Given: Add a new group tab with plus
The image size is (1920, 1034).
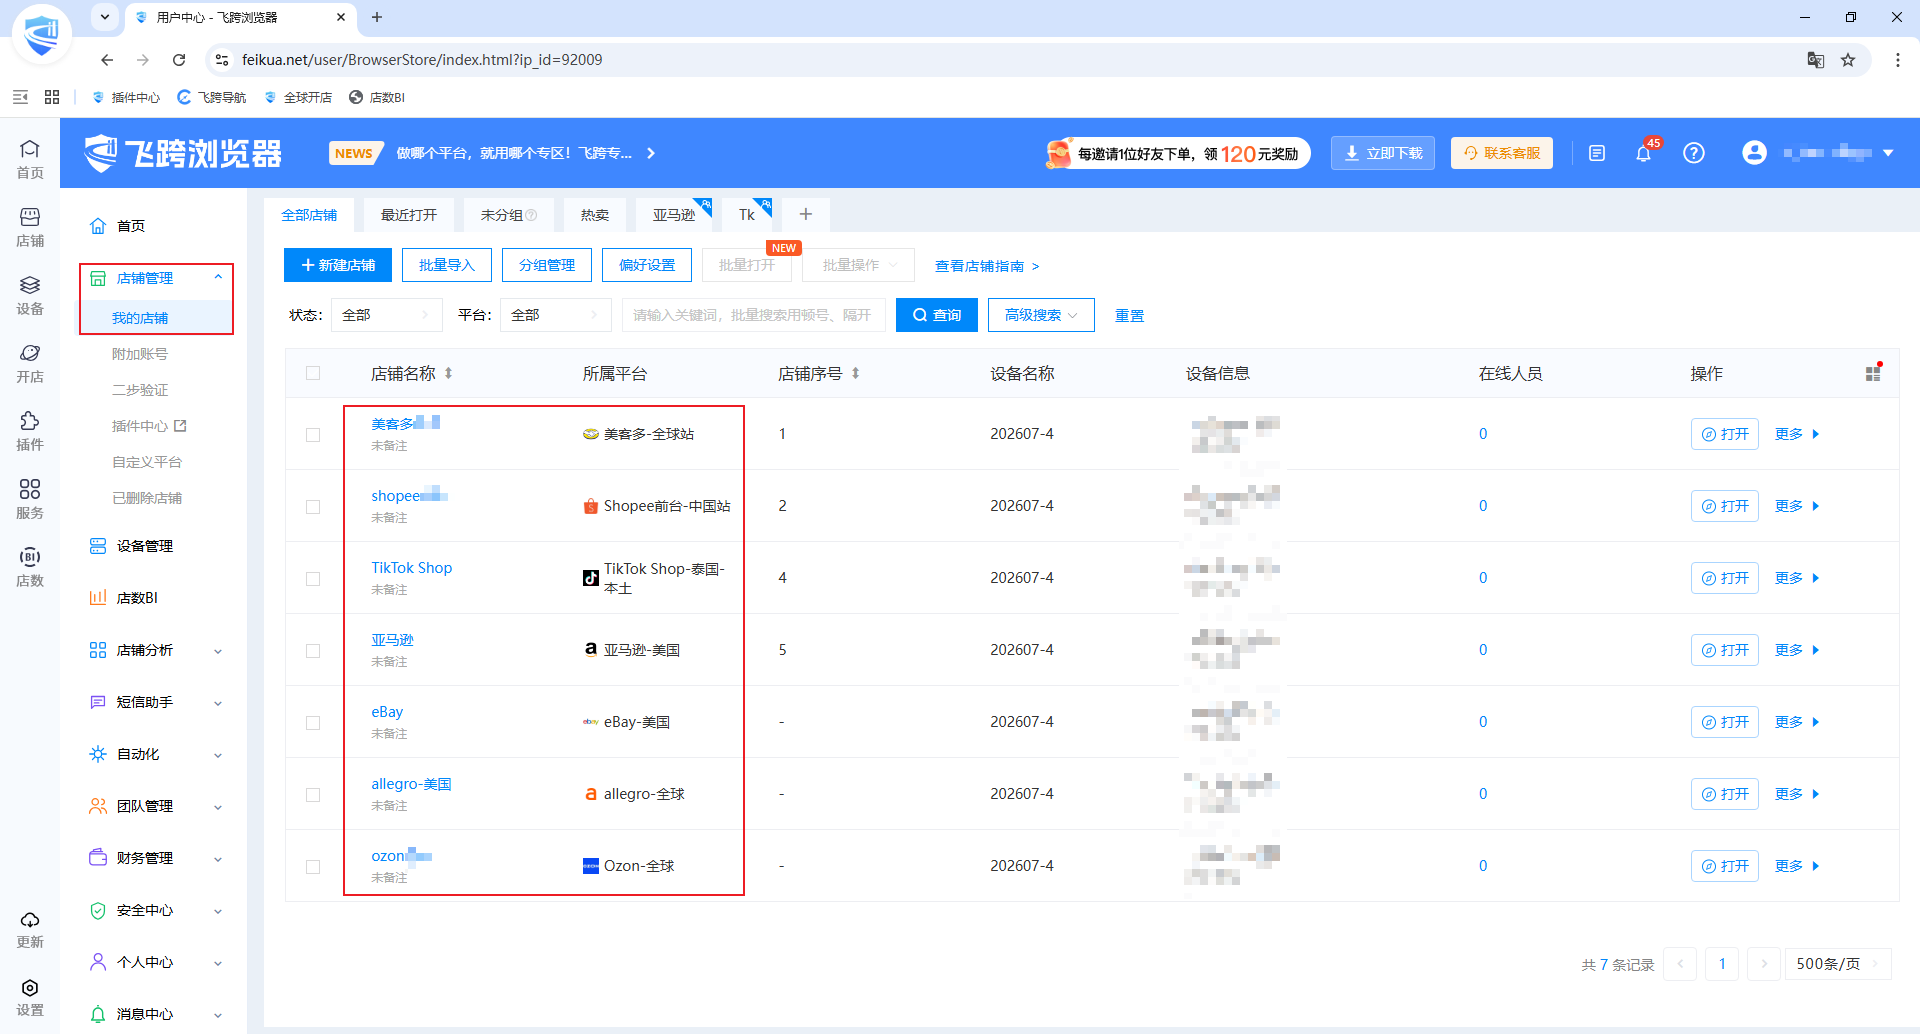Looking at the screenshot, I should tap(806, 215).
